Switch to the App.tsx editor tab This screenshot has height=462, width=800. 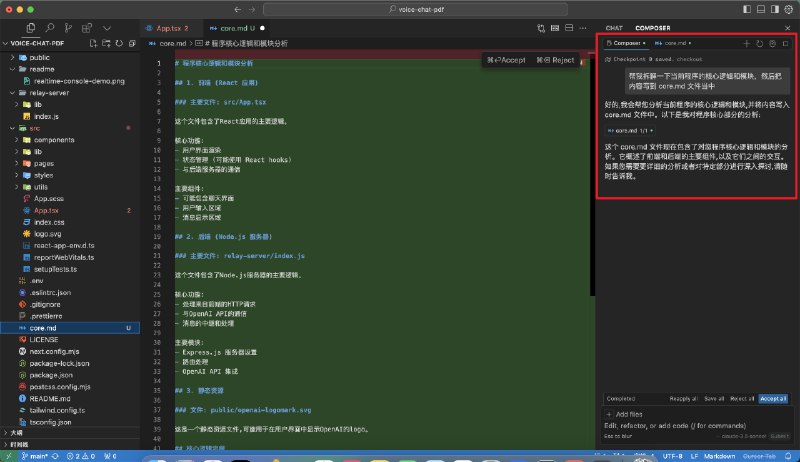click(171, 28)
